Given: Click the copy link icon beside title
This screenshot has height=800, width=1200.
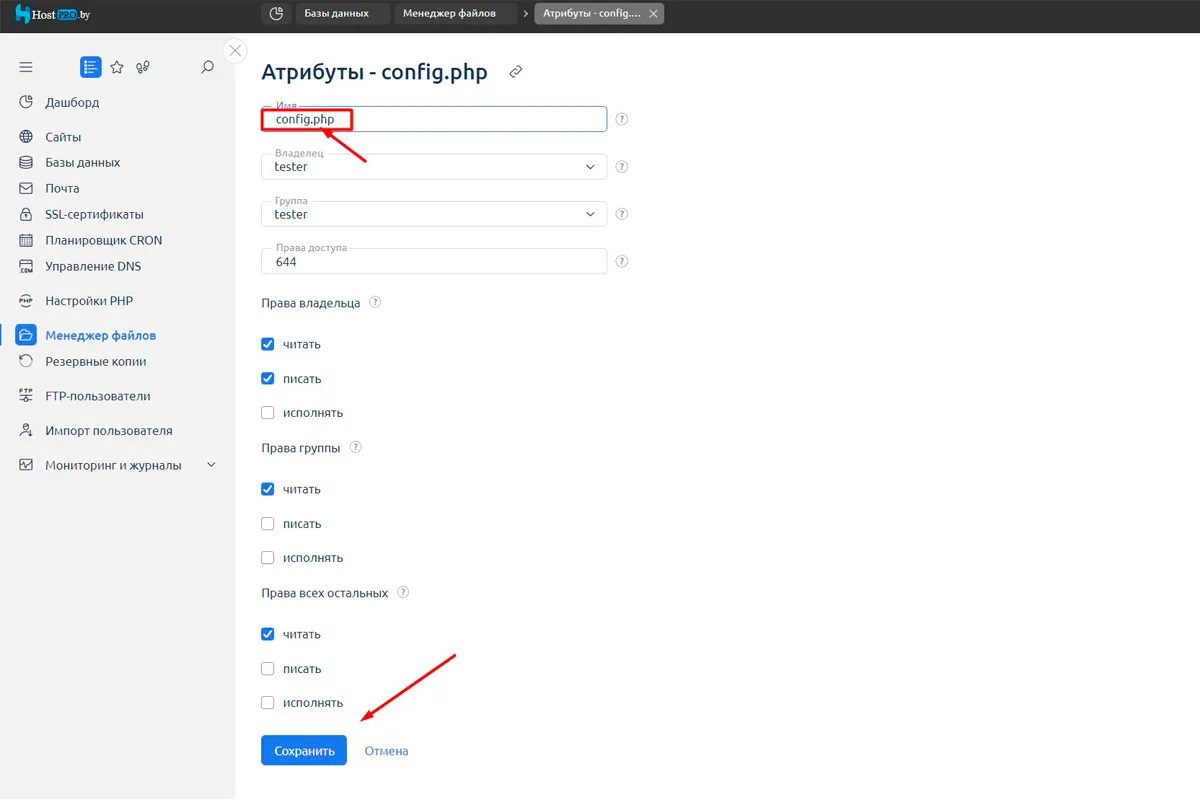Looking at the screenshot, I should (x=516, y=72).
